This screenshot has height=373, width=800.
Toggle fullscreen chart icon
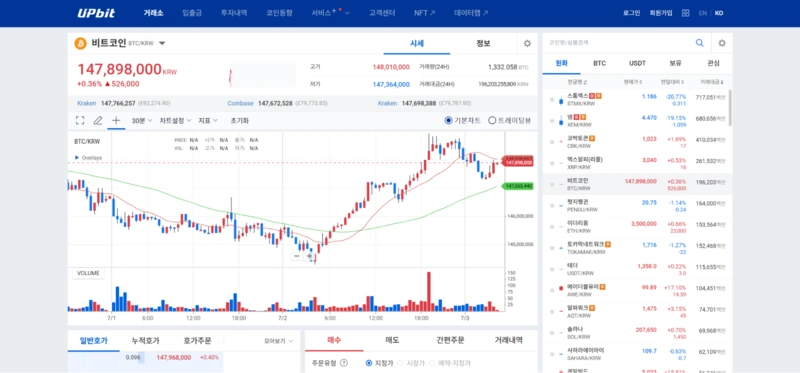80,120
